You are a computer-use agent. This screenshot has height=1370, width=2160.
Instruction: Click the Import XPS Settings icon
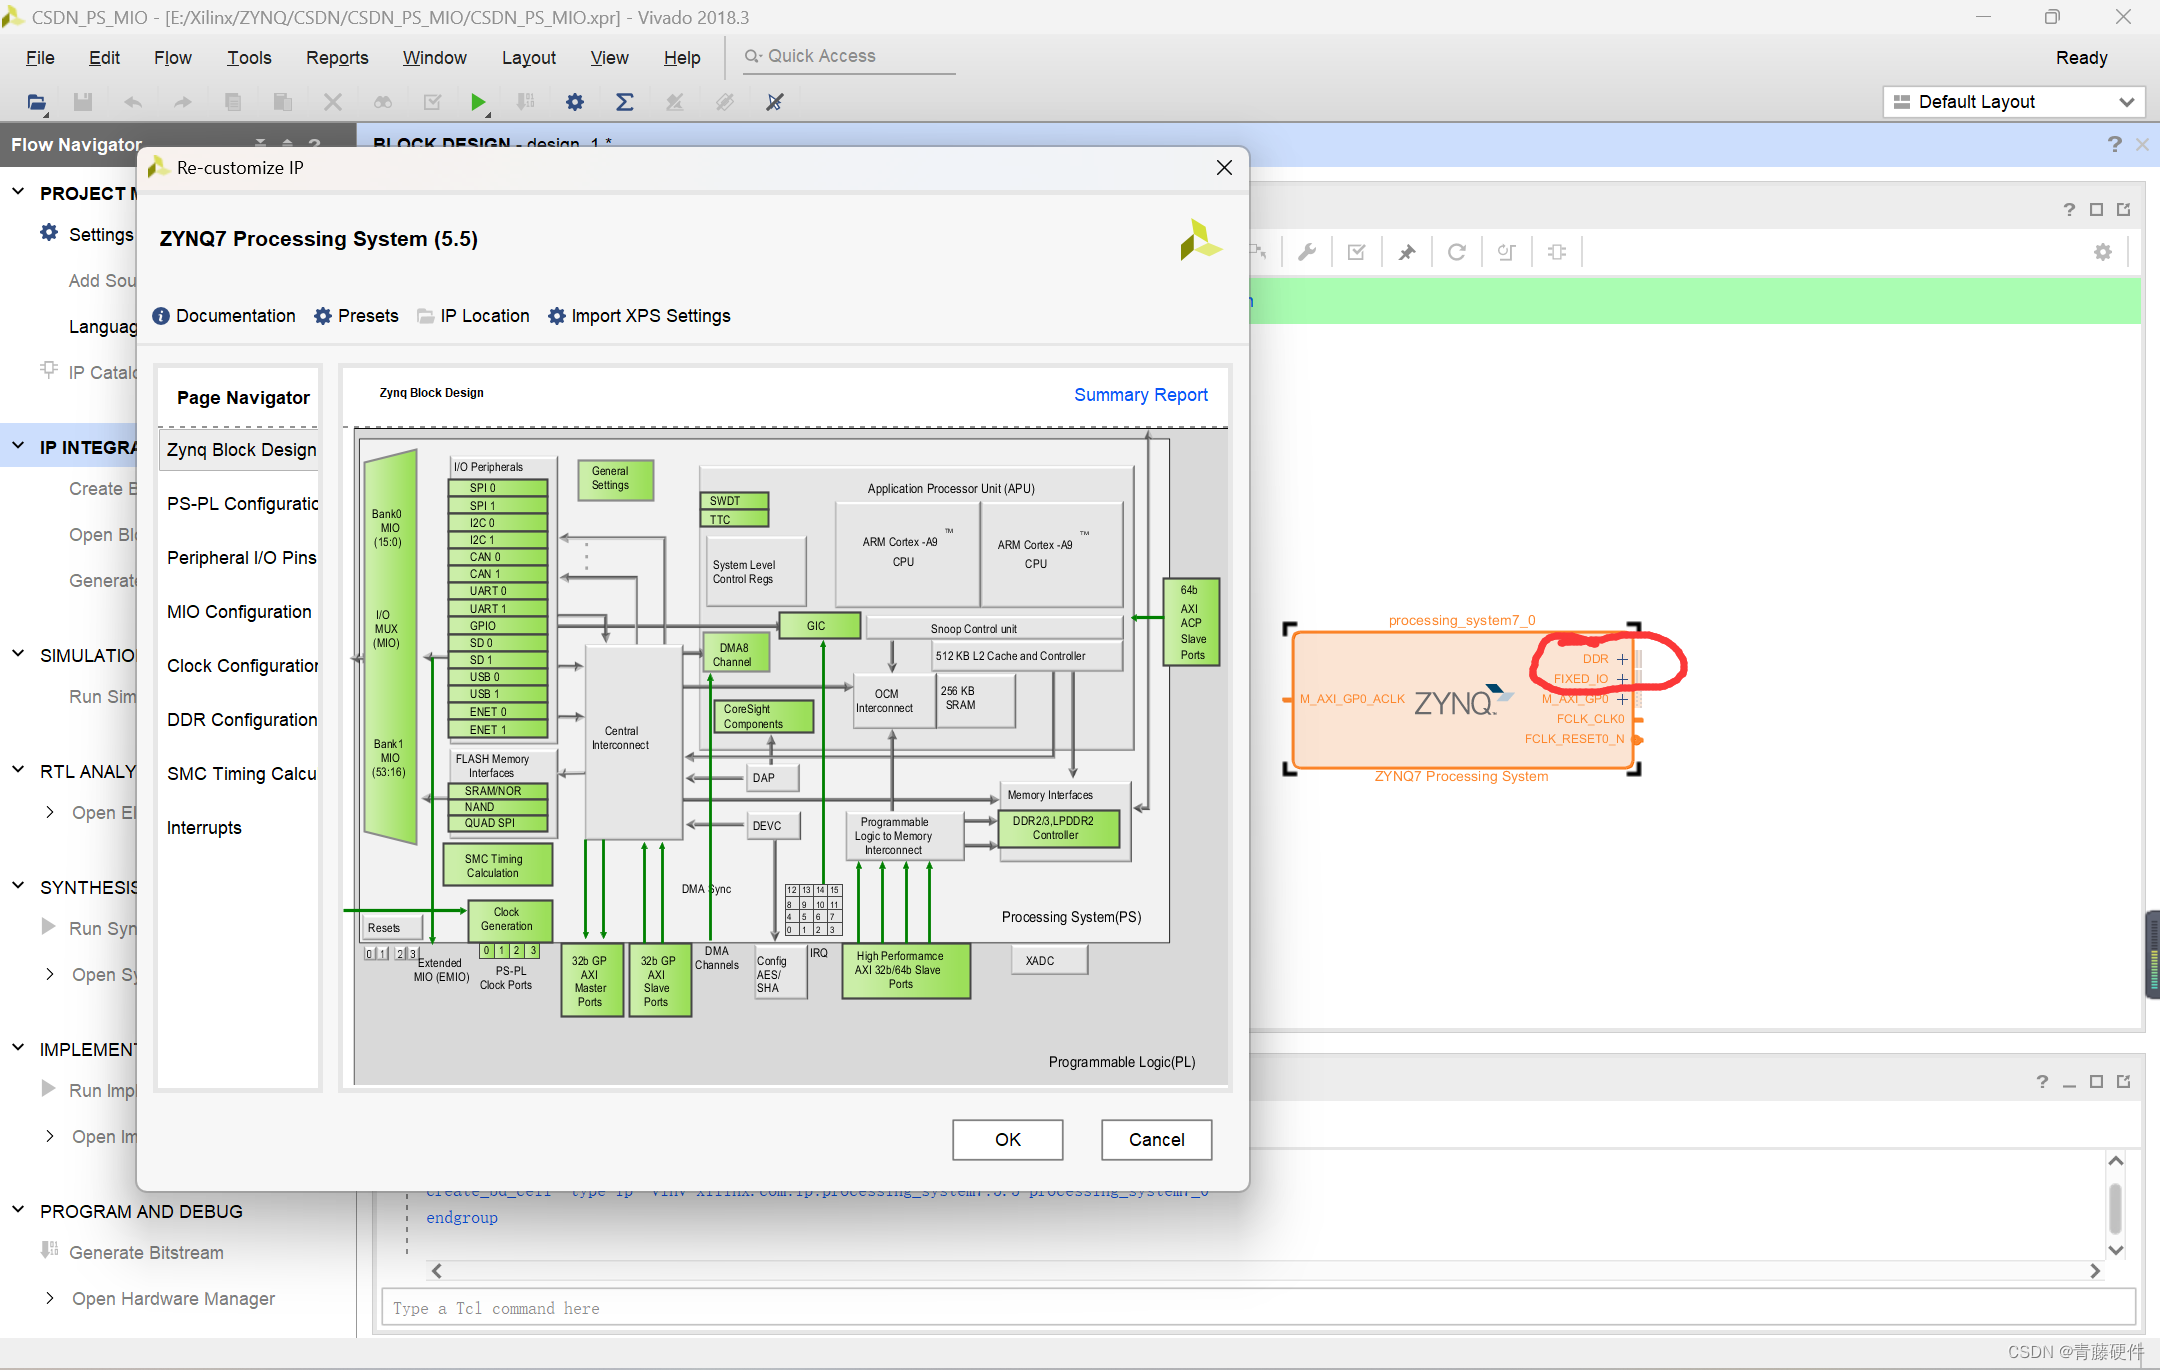point(559,317)
